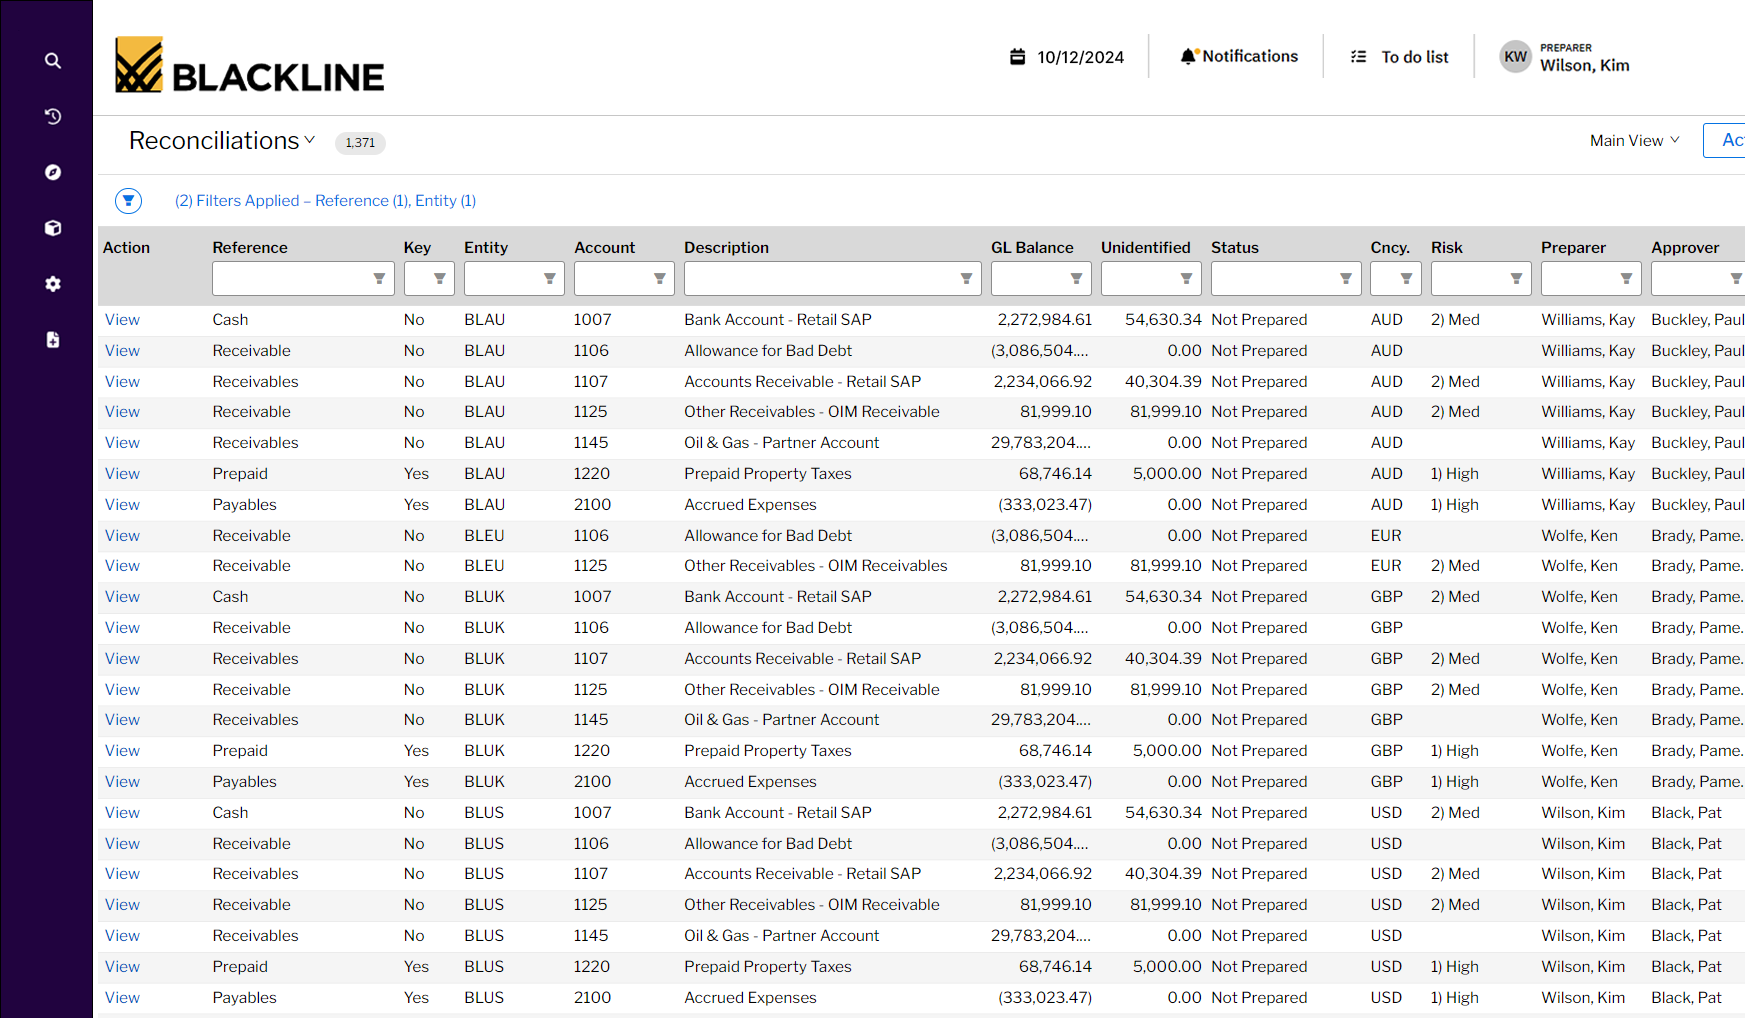Click the BlackLine logo
1745x1018 pixels.
point(249,65)
